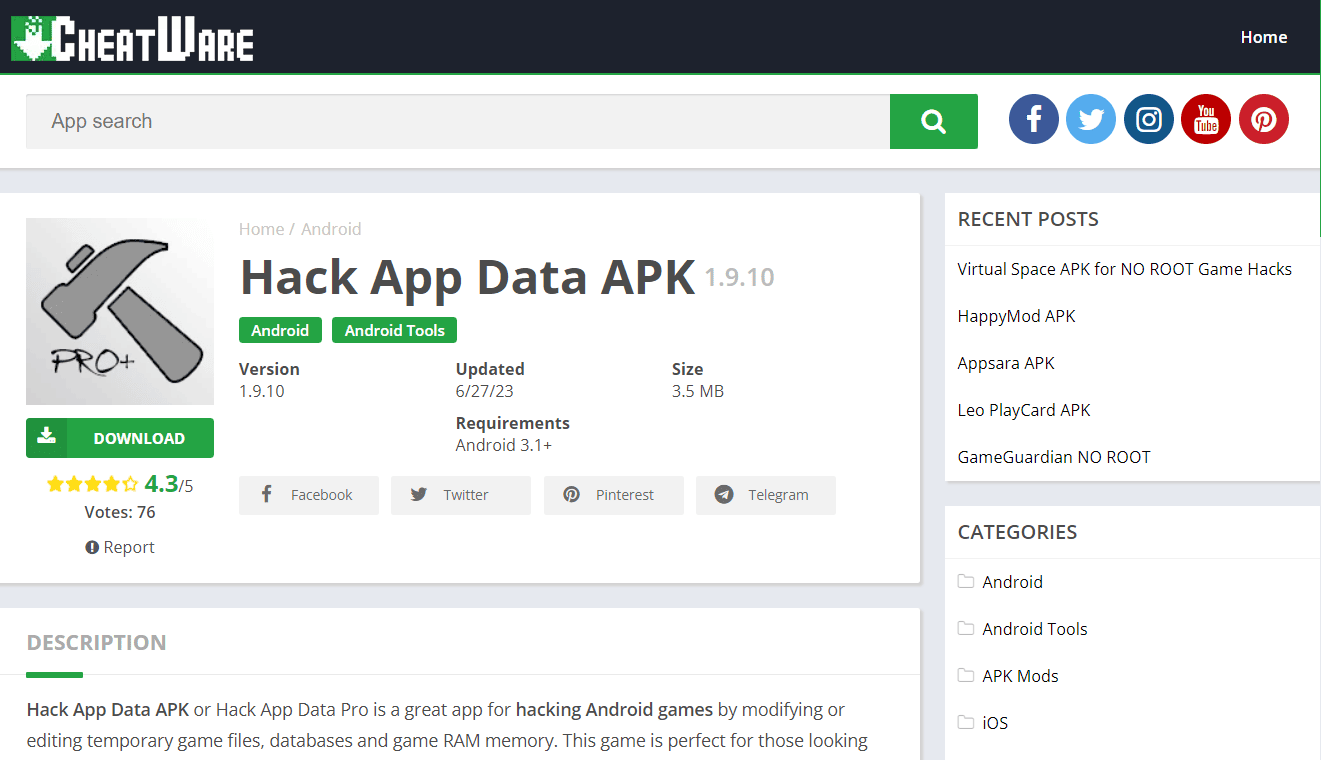This screenshot has width=1321, height=760.
Task: Open the YouTube social circle icon
Action: pyautogui.click(x=1206, y=120)
